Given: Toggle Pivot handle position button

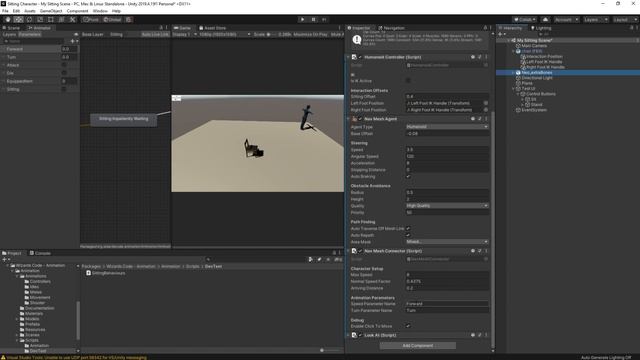Looking at the screenshot, I should [91, 20].
